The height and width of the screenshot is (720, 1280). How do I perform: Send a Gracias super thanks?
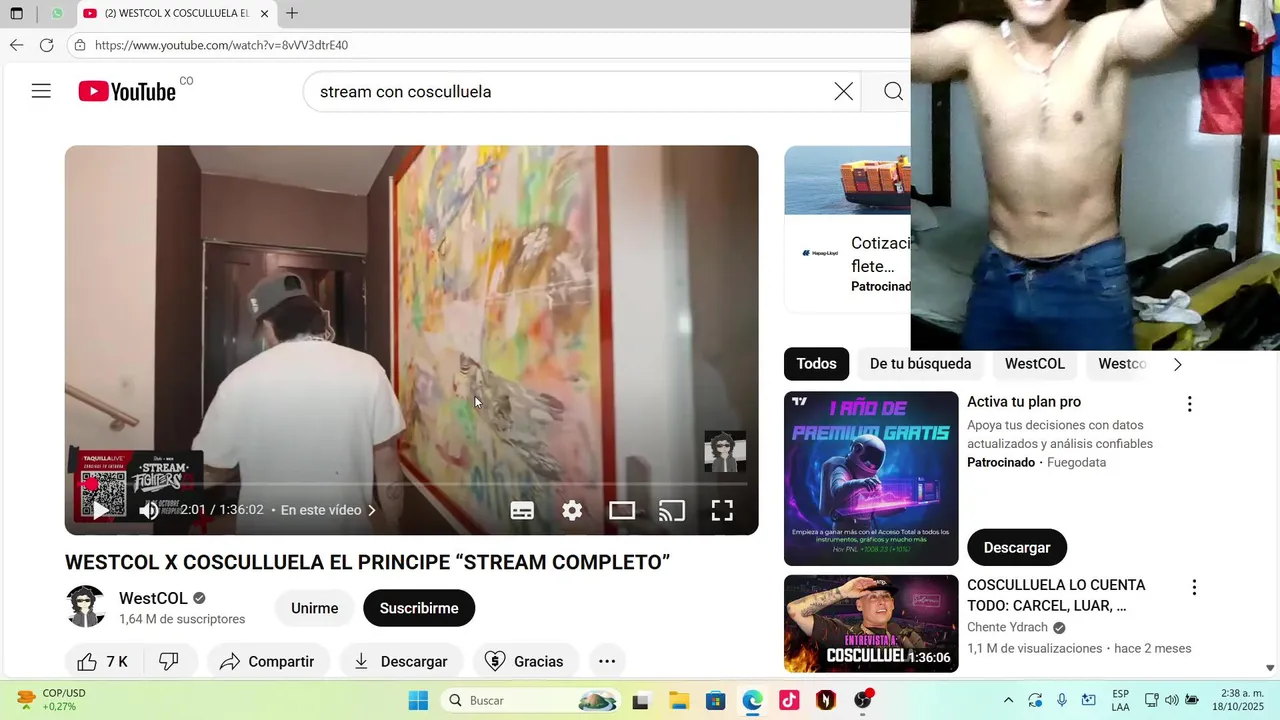[x=524, y=661]
